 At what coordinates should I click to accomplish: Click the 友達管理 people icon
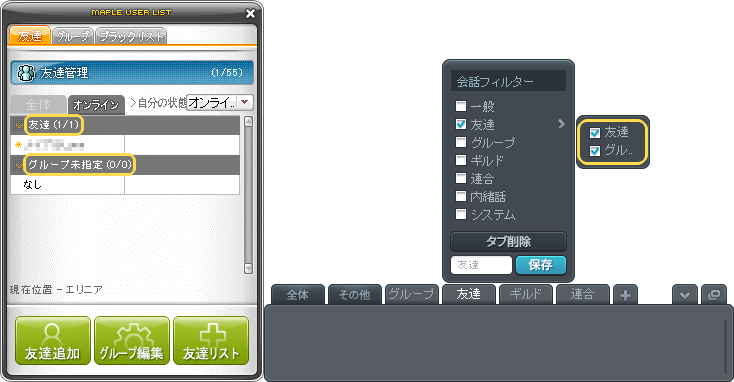pyautogui.click(x=26, y=73)
